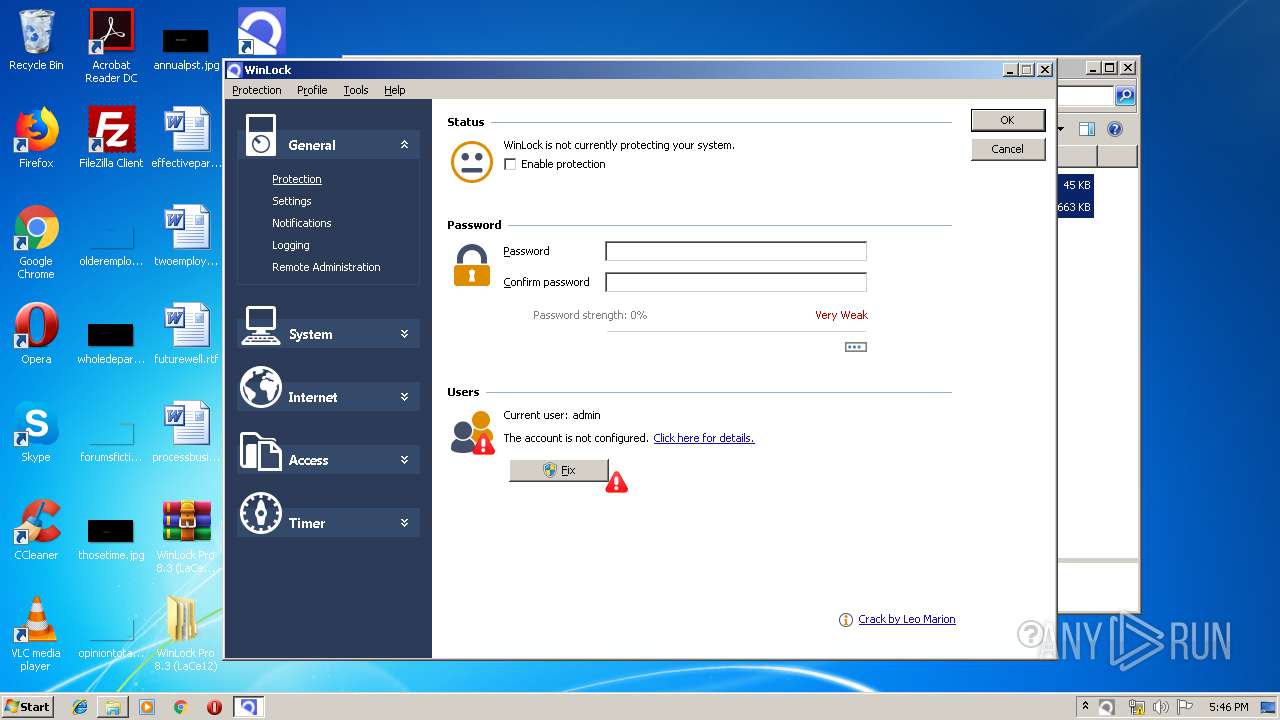Expand the Internet section chevron

[404, 397]
